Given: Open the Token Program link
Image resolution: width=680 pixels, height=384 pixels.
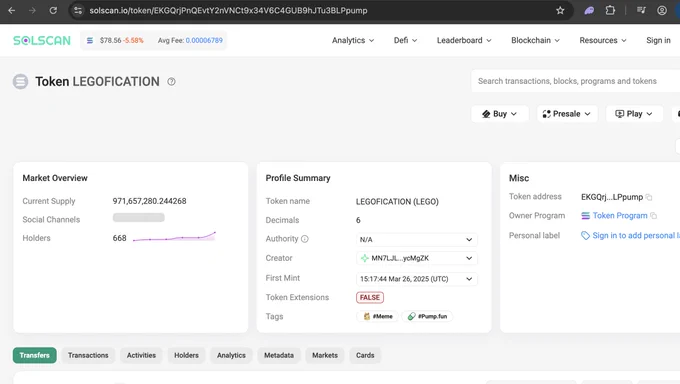Looking at the screenshot, I should [x=620, y=216].
